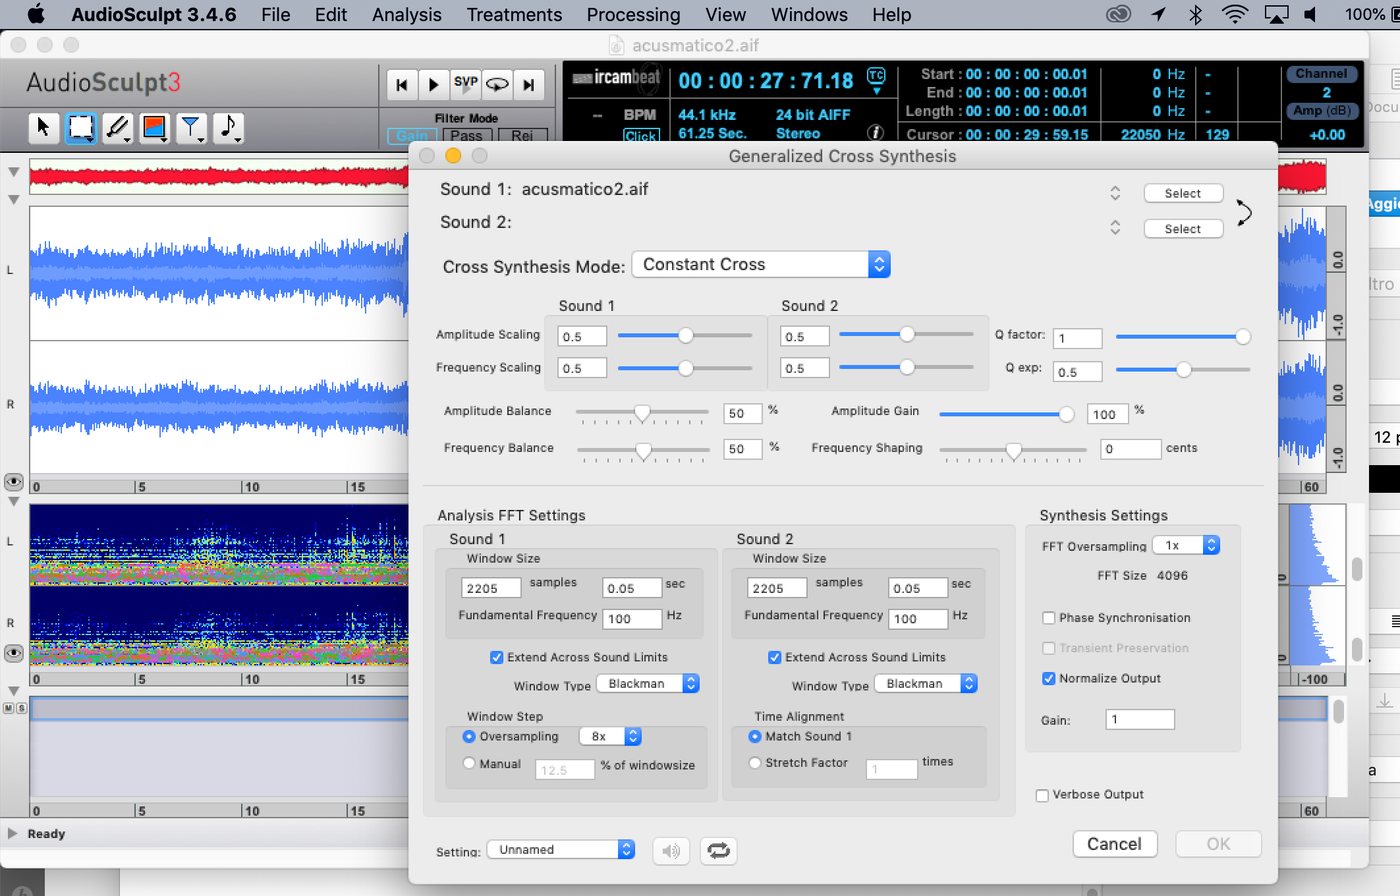The height and width of the screenshot is (896, 1400).
Task: Click Select button for Sound 2
Action: point(1183,229)
